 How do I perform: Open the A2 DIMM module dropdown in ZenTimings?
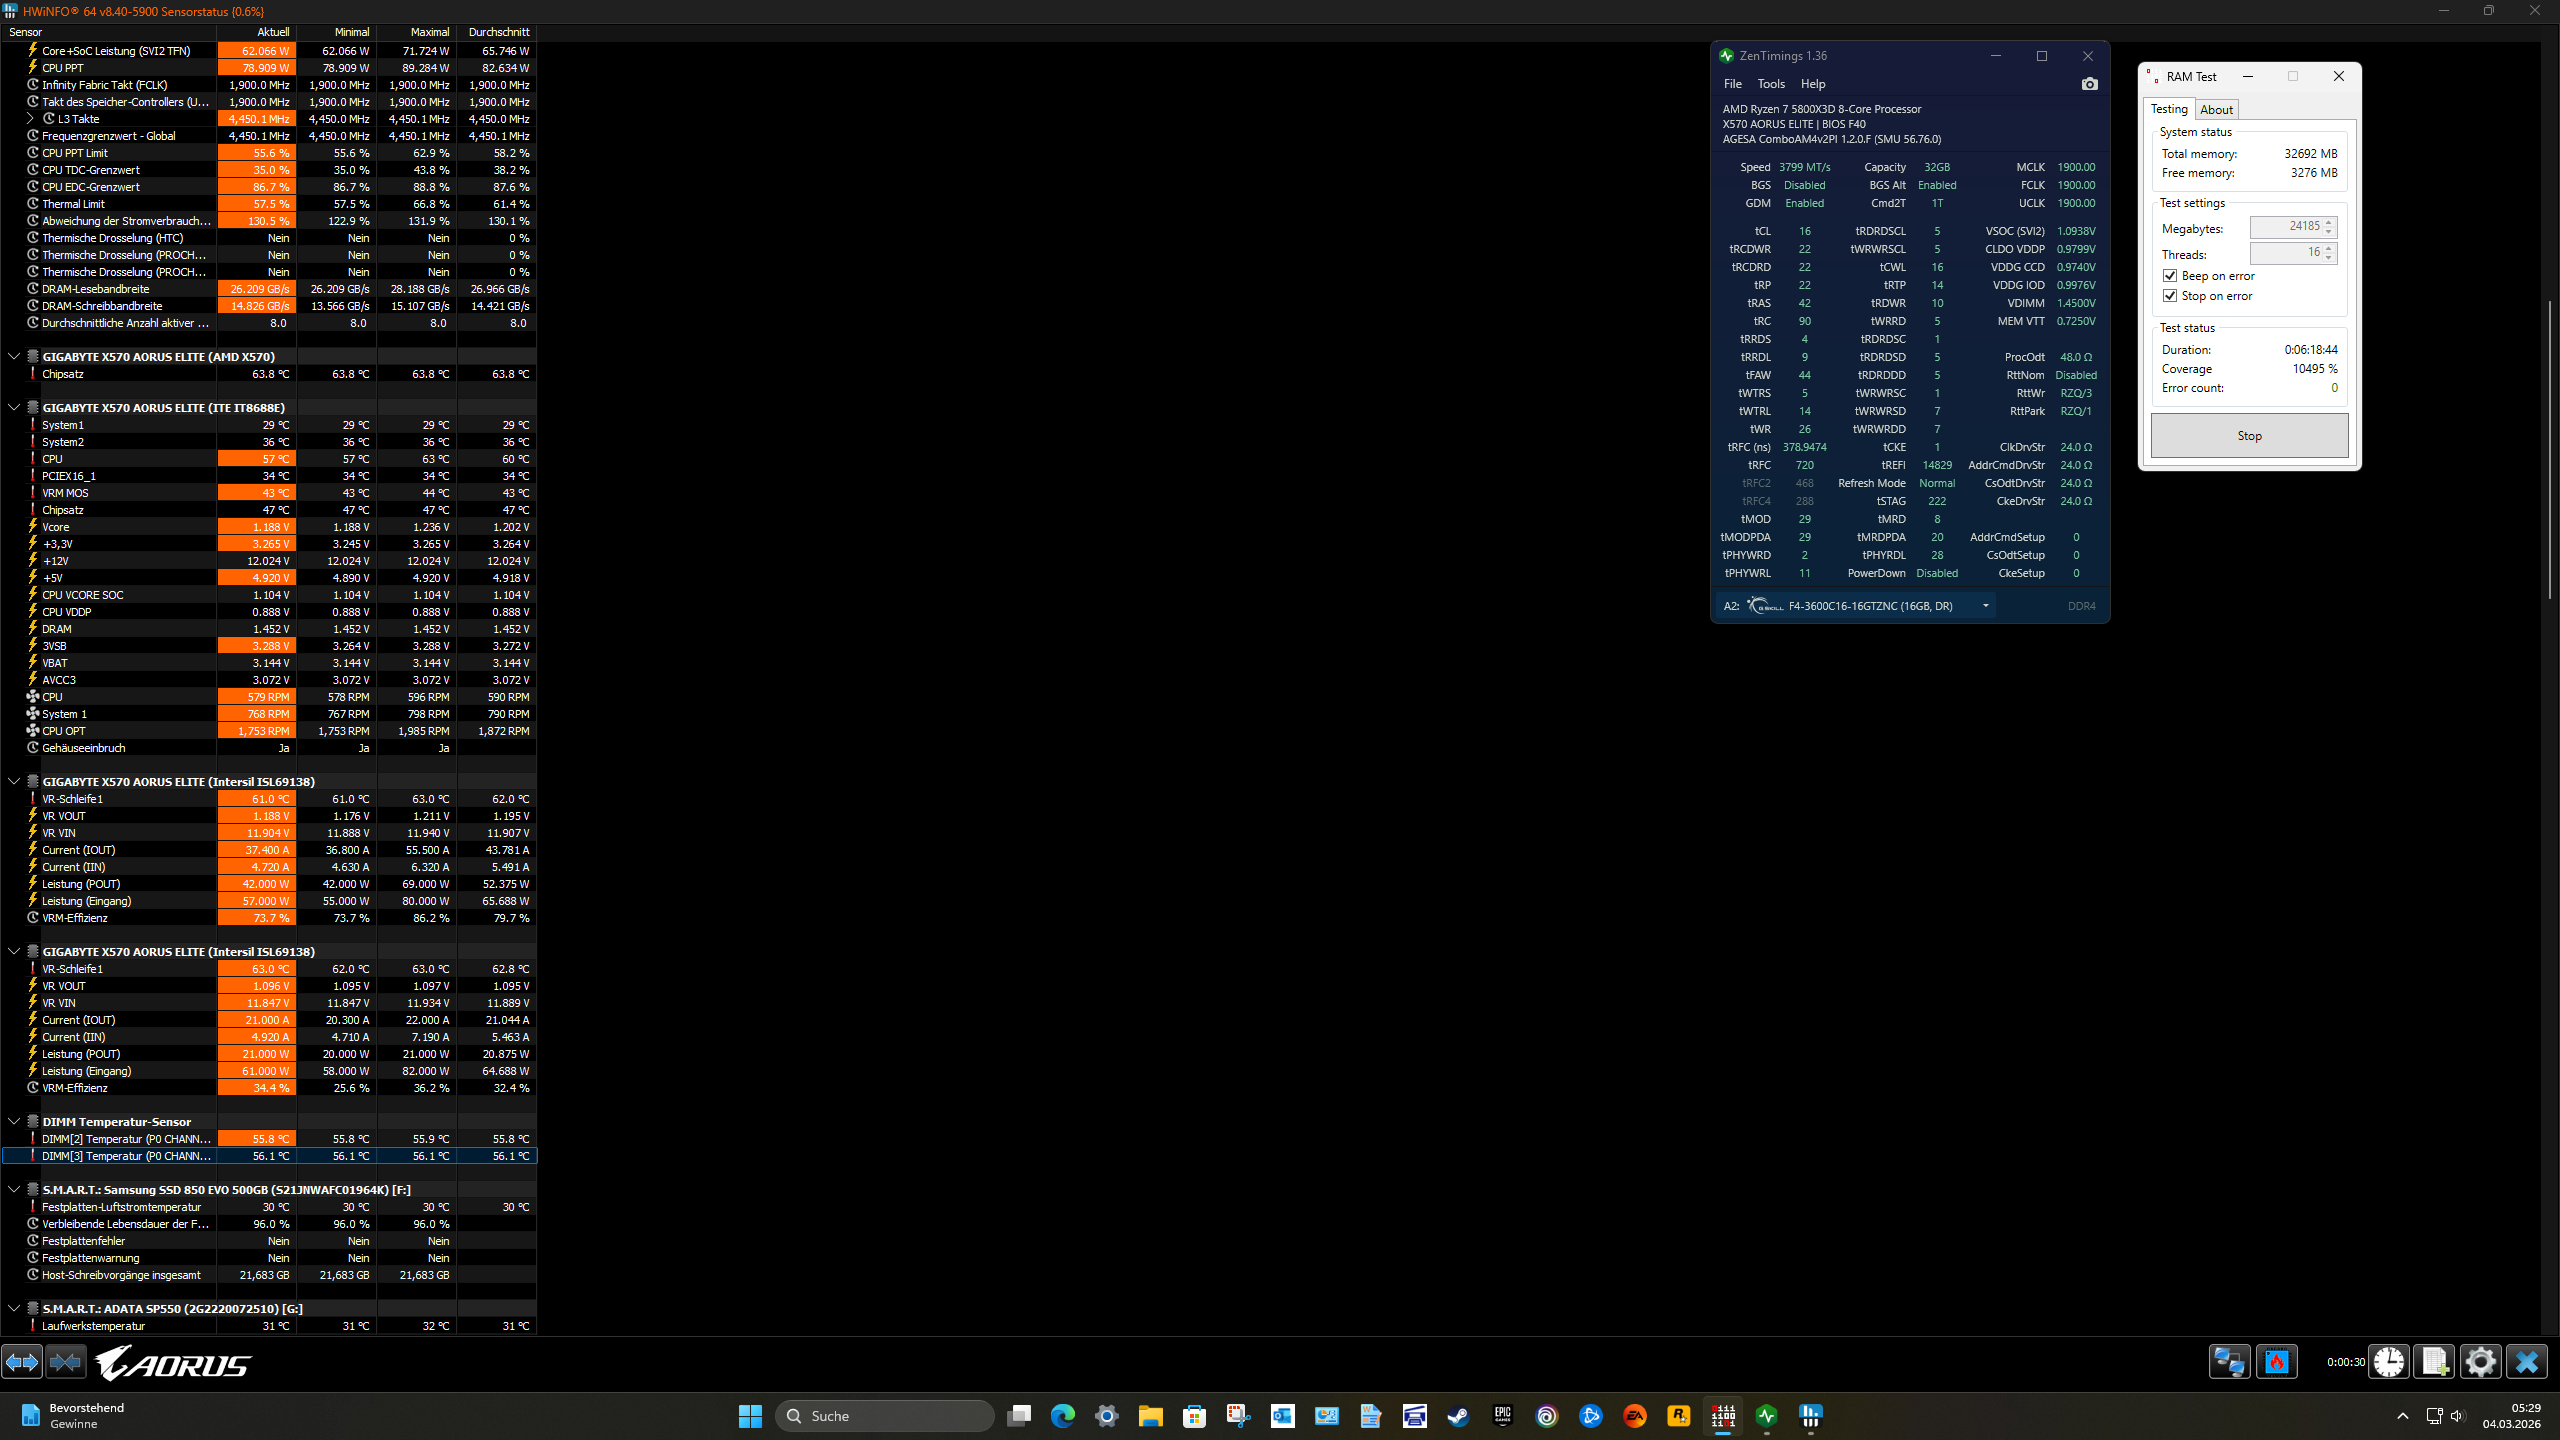coord(1986,605)
